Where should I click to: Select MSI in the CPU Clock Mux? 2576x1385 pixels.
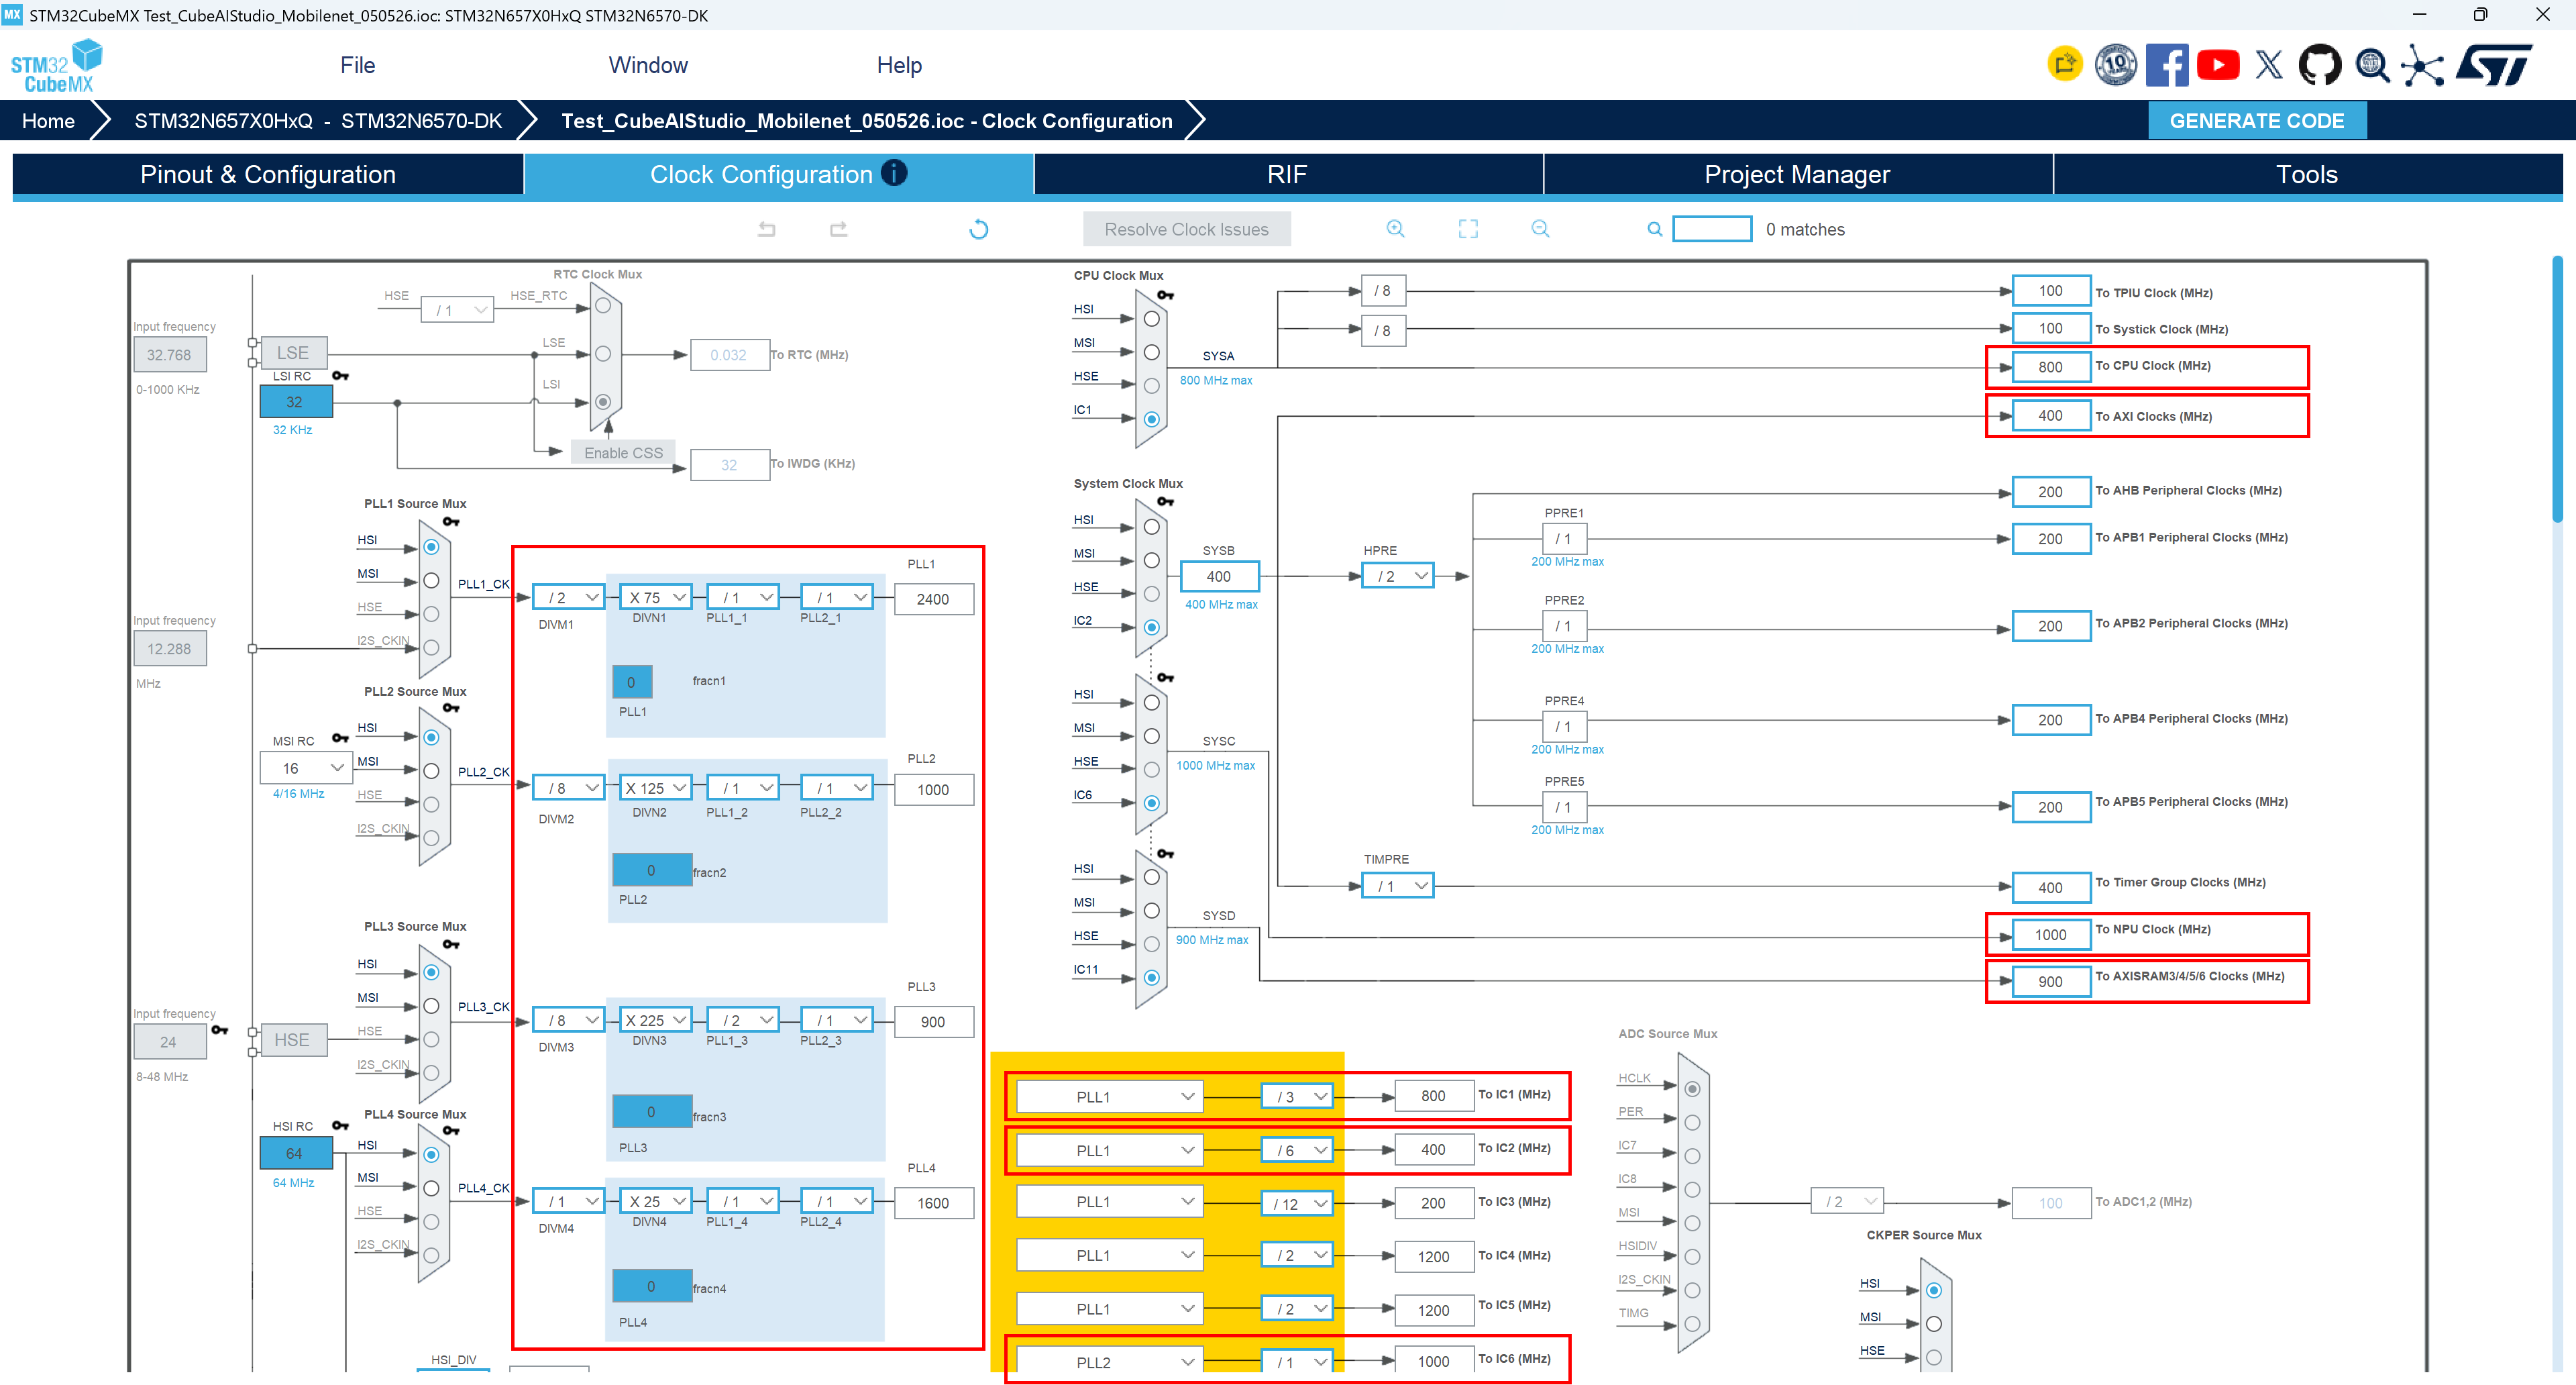click(x=1152, y=352)
